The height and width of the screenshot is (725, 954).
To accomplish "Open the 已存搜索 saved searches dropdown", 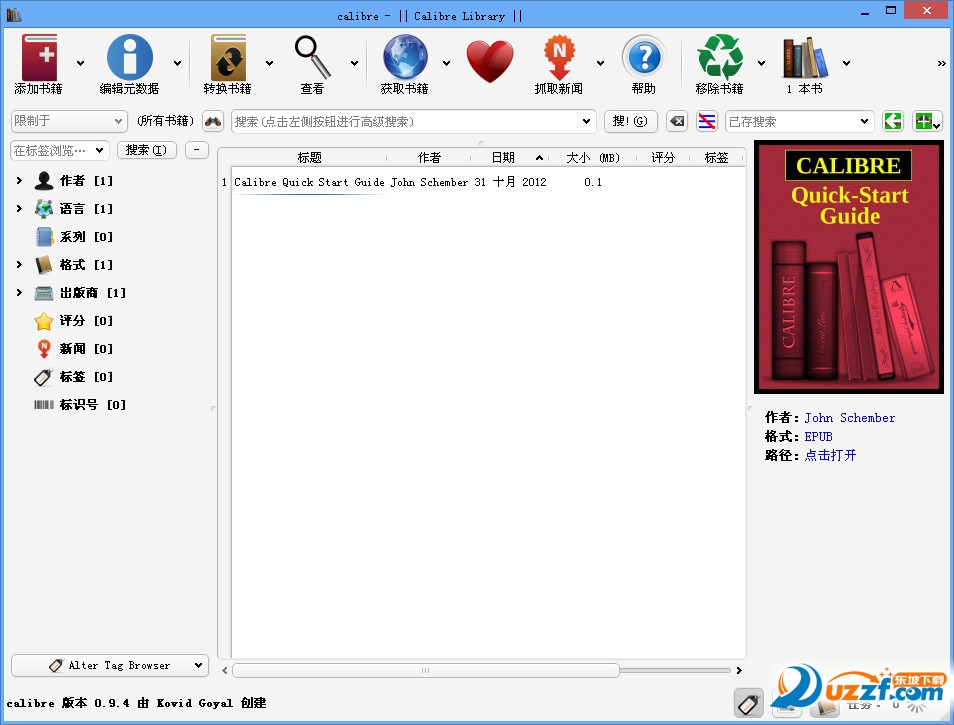I will (x=800, y=121).
